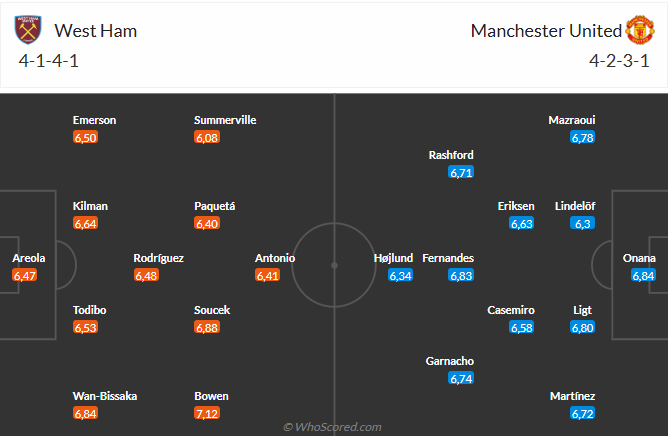Screen dimensions: 671x436
Task: Click Bowen's 7,12 rating badge
Action: coord(207,413)
